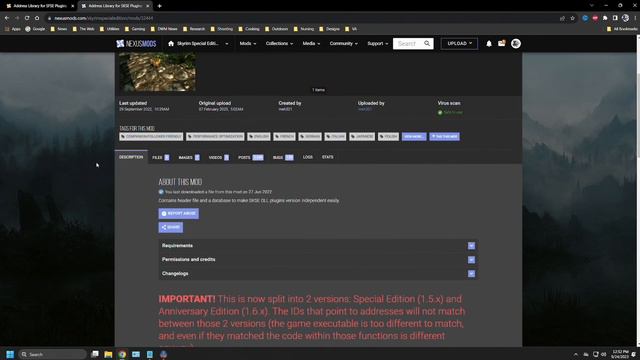Switch to the Videos tab

[x=218, y=157]
